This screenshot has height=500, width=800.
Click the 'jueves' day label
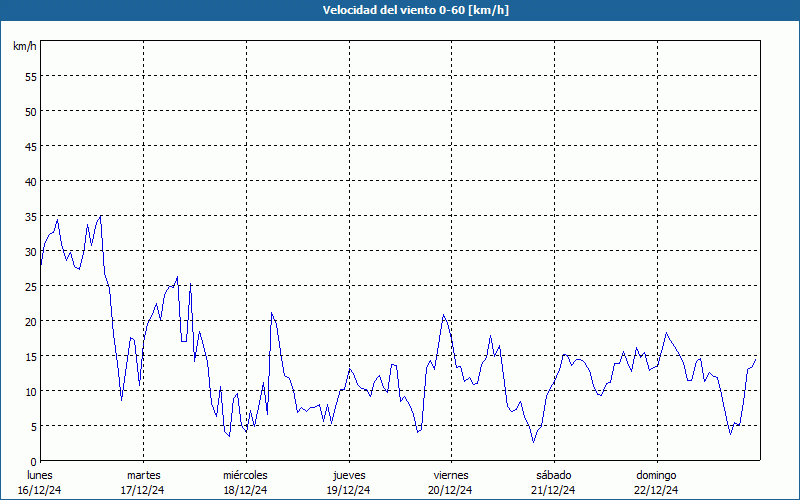[349, 475]
